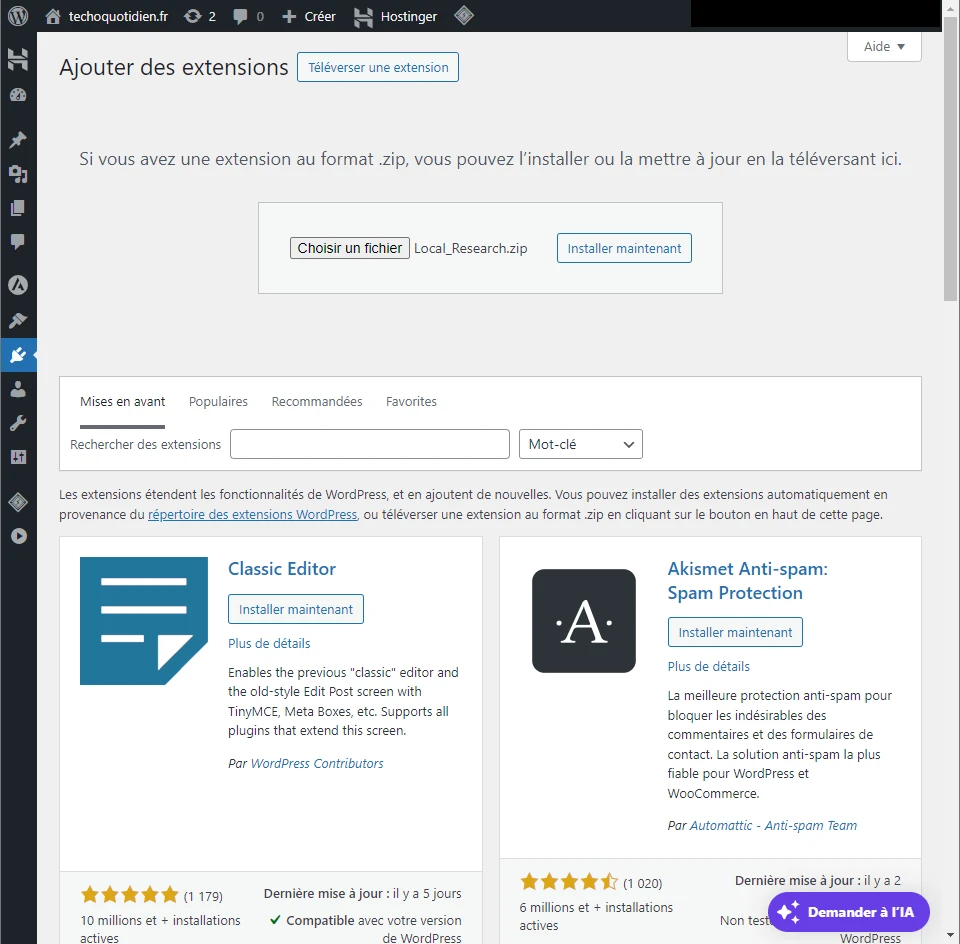Open the Media library icon
960x944 pixels.
click(18, 174)
